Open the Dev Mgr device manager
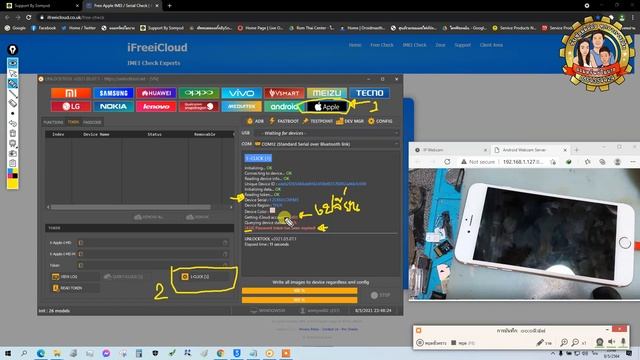Screen dimensions: 640x360 [350, 121]
